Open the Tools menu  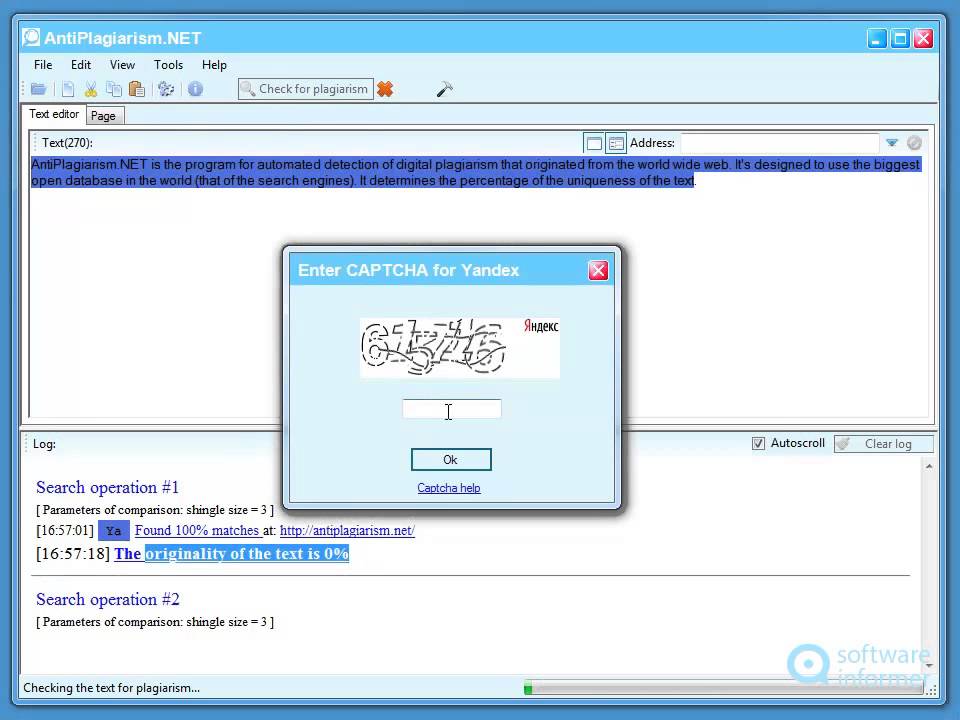168,65
